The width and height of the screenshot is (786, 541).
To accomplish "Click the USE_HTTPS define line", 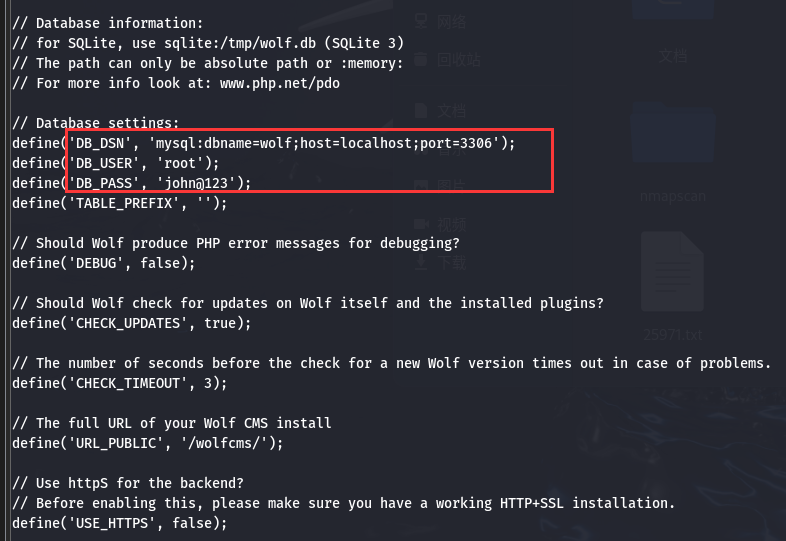I will coord(120,523).
